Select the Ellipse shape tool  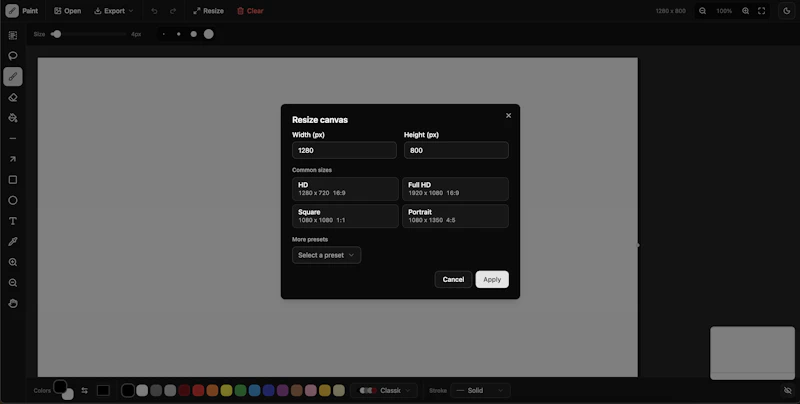pos(13,200)
